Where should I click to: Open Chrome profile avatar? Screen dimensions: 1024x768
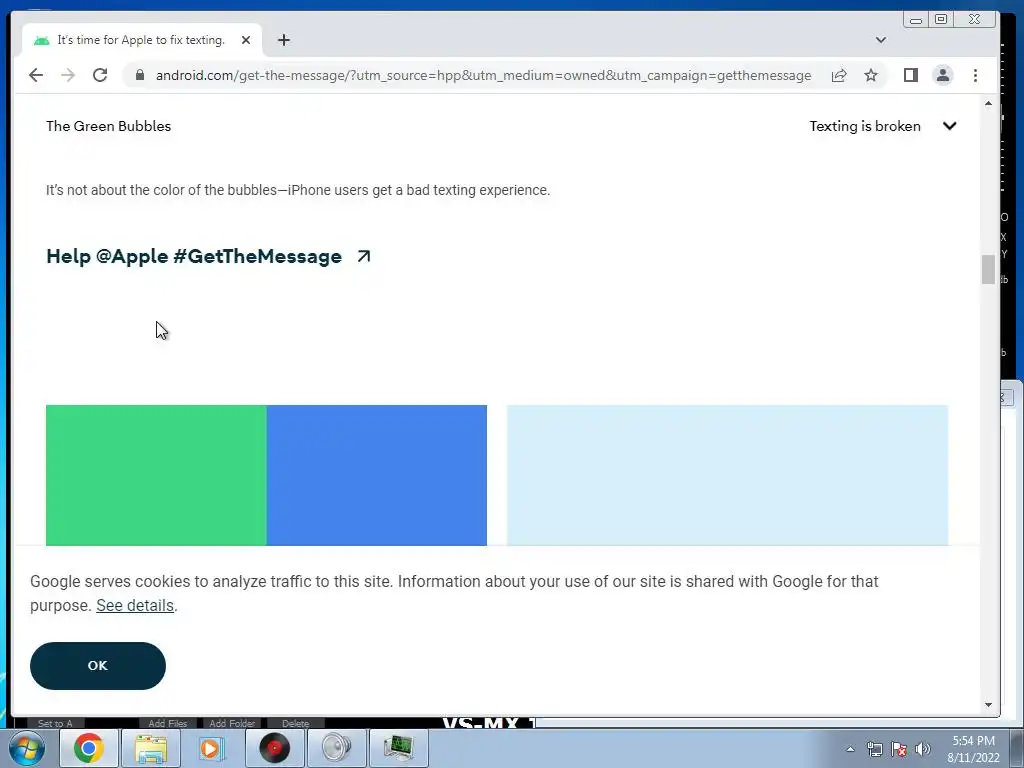(x=943, y=75)
